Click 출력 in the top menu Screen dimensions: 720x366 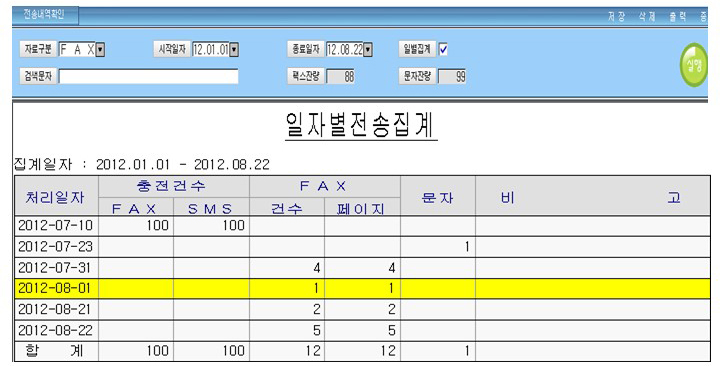[x=678, y=17]
